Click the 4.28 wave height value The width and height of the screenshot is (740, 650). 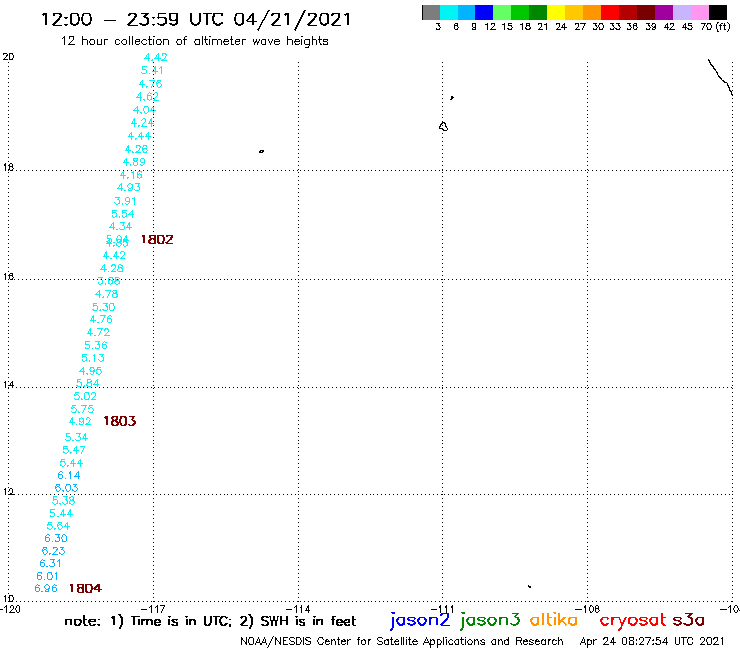[111, 268]
